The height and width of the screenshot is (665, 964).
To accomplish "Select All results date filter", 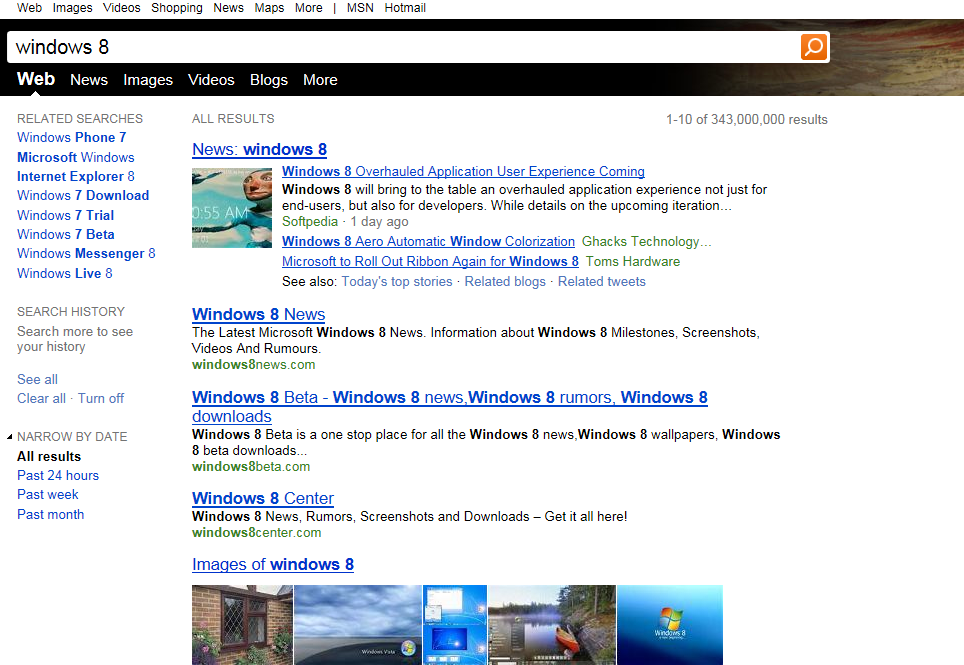I will coord(49,457).
